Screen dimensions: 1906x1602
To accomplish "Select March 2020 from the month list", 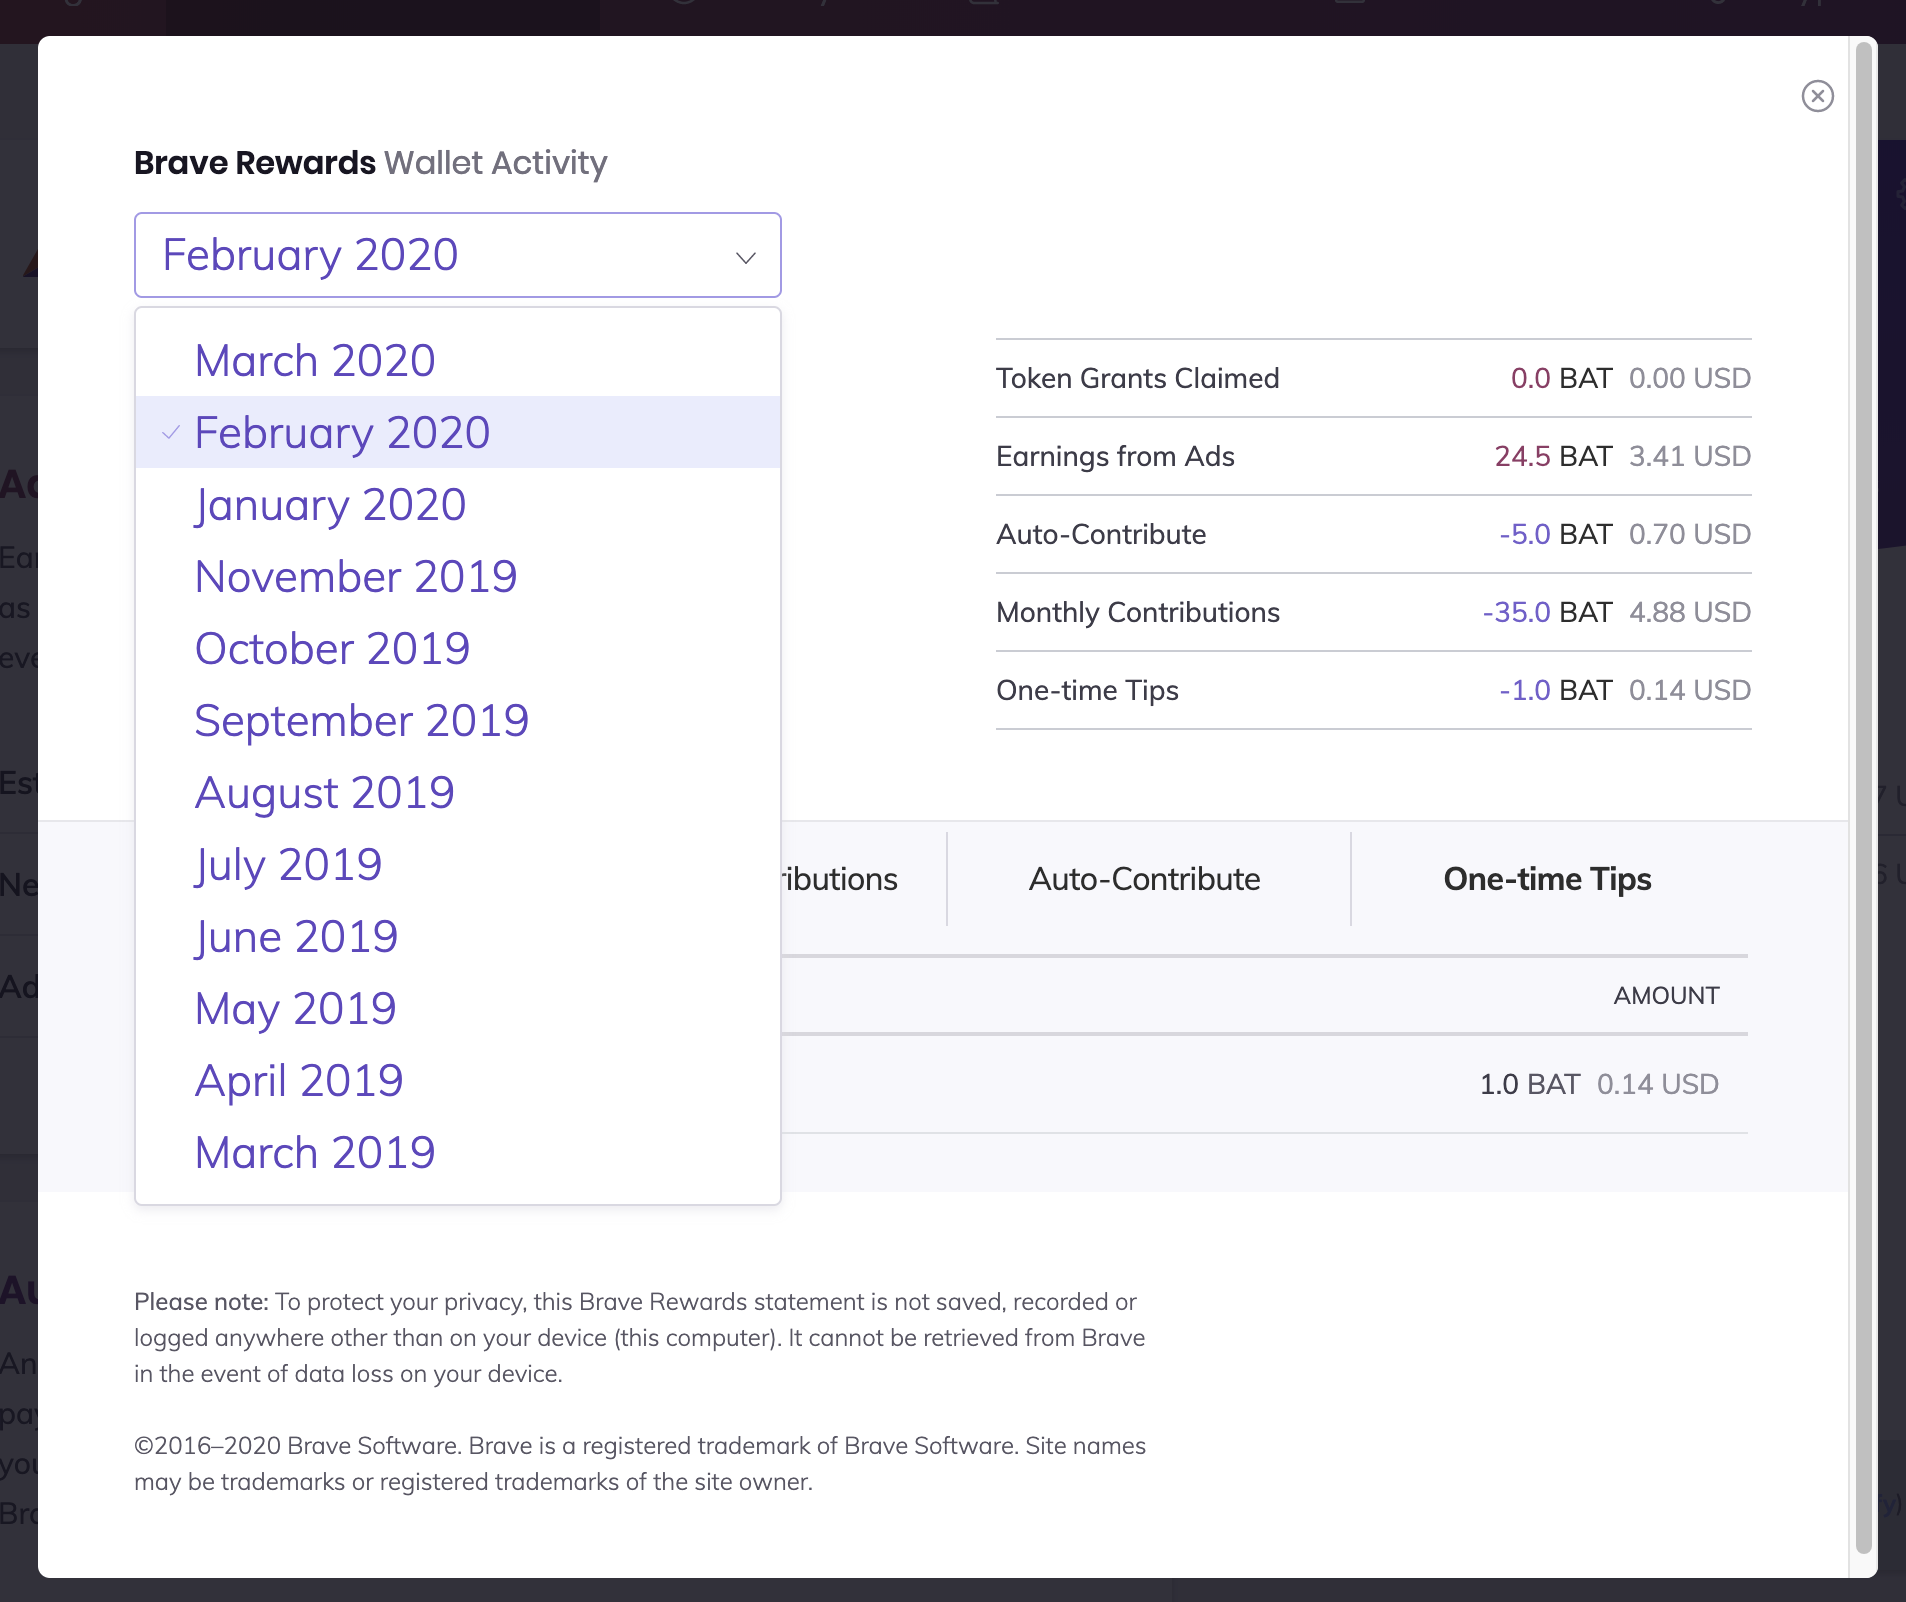I will tap(314, 360).
